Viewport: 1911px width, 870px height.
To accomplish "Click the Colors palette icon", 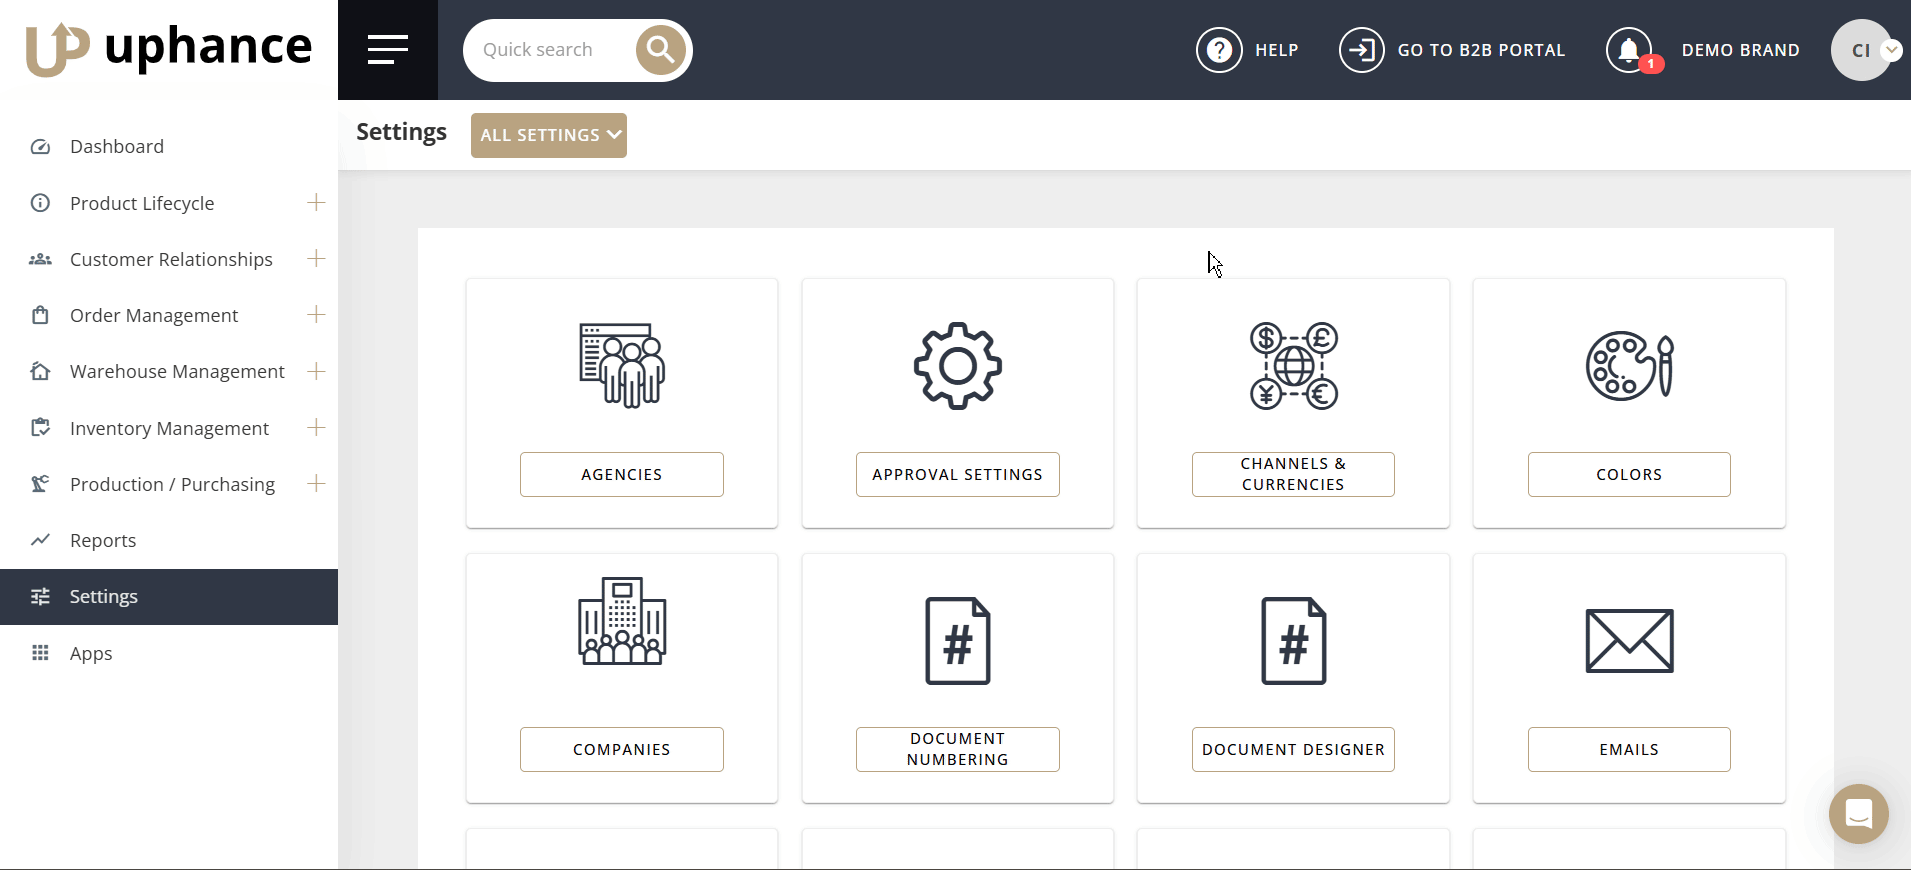I will pos(1628,366).
